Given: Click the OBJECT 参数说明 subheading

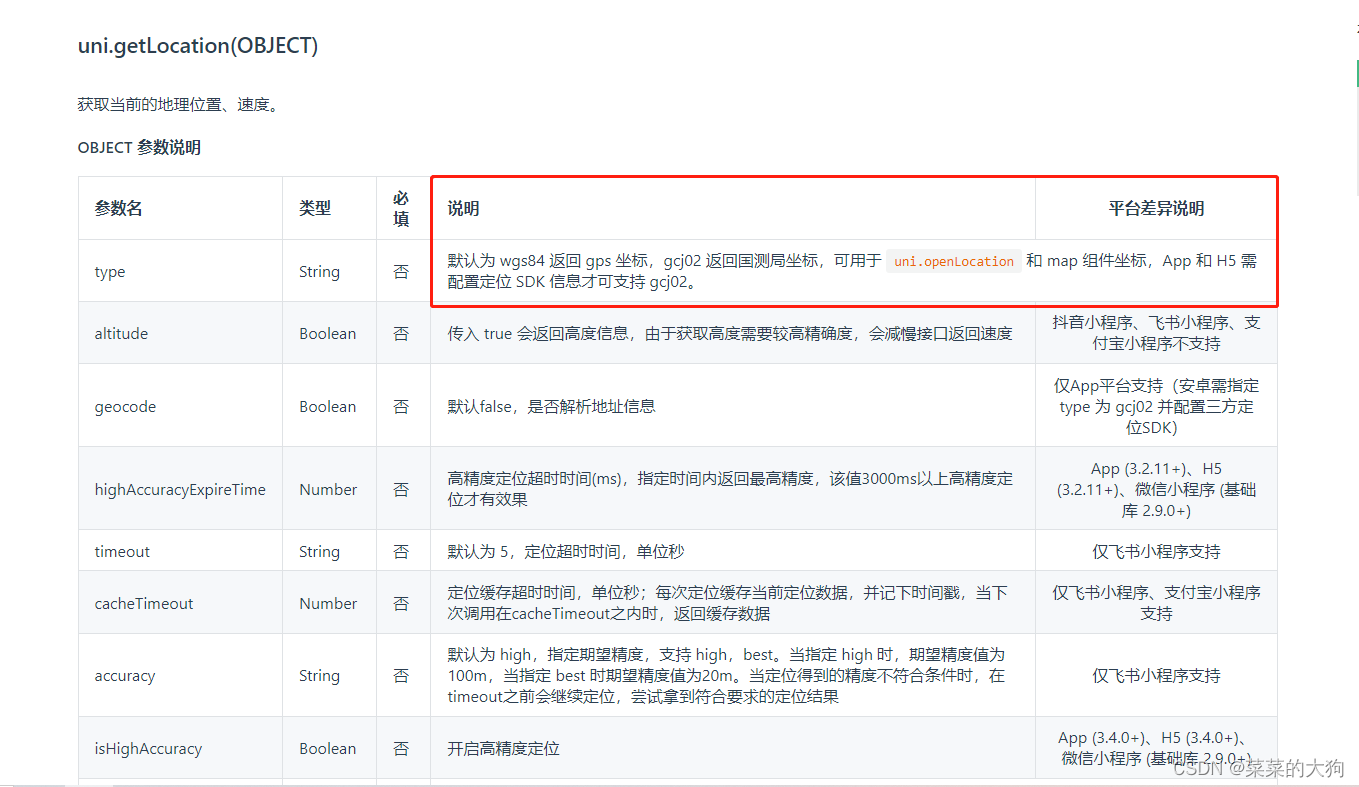Looking at the screenshot, I should (139, 147).
